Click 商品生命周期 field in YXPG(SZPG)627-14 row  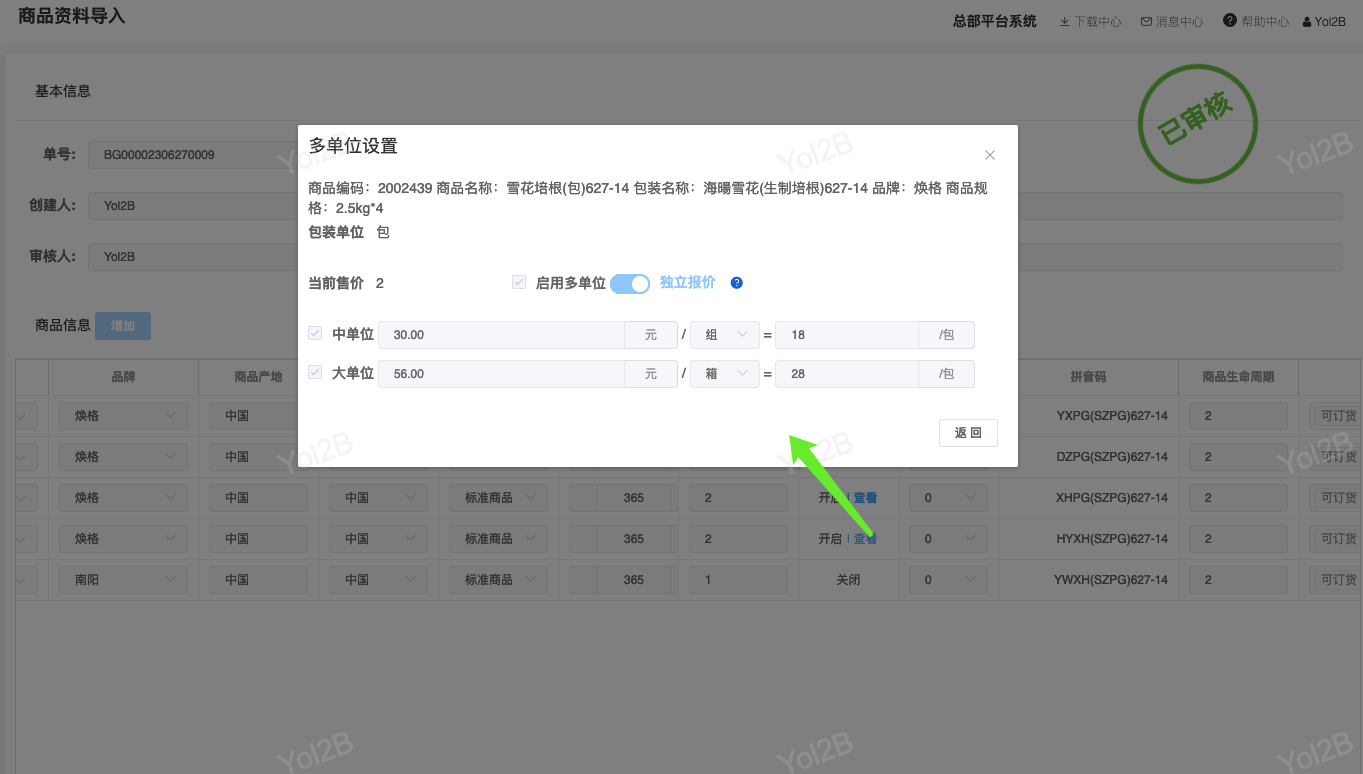(x=1238, y=416)
